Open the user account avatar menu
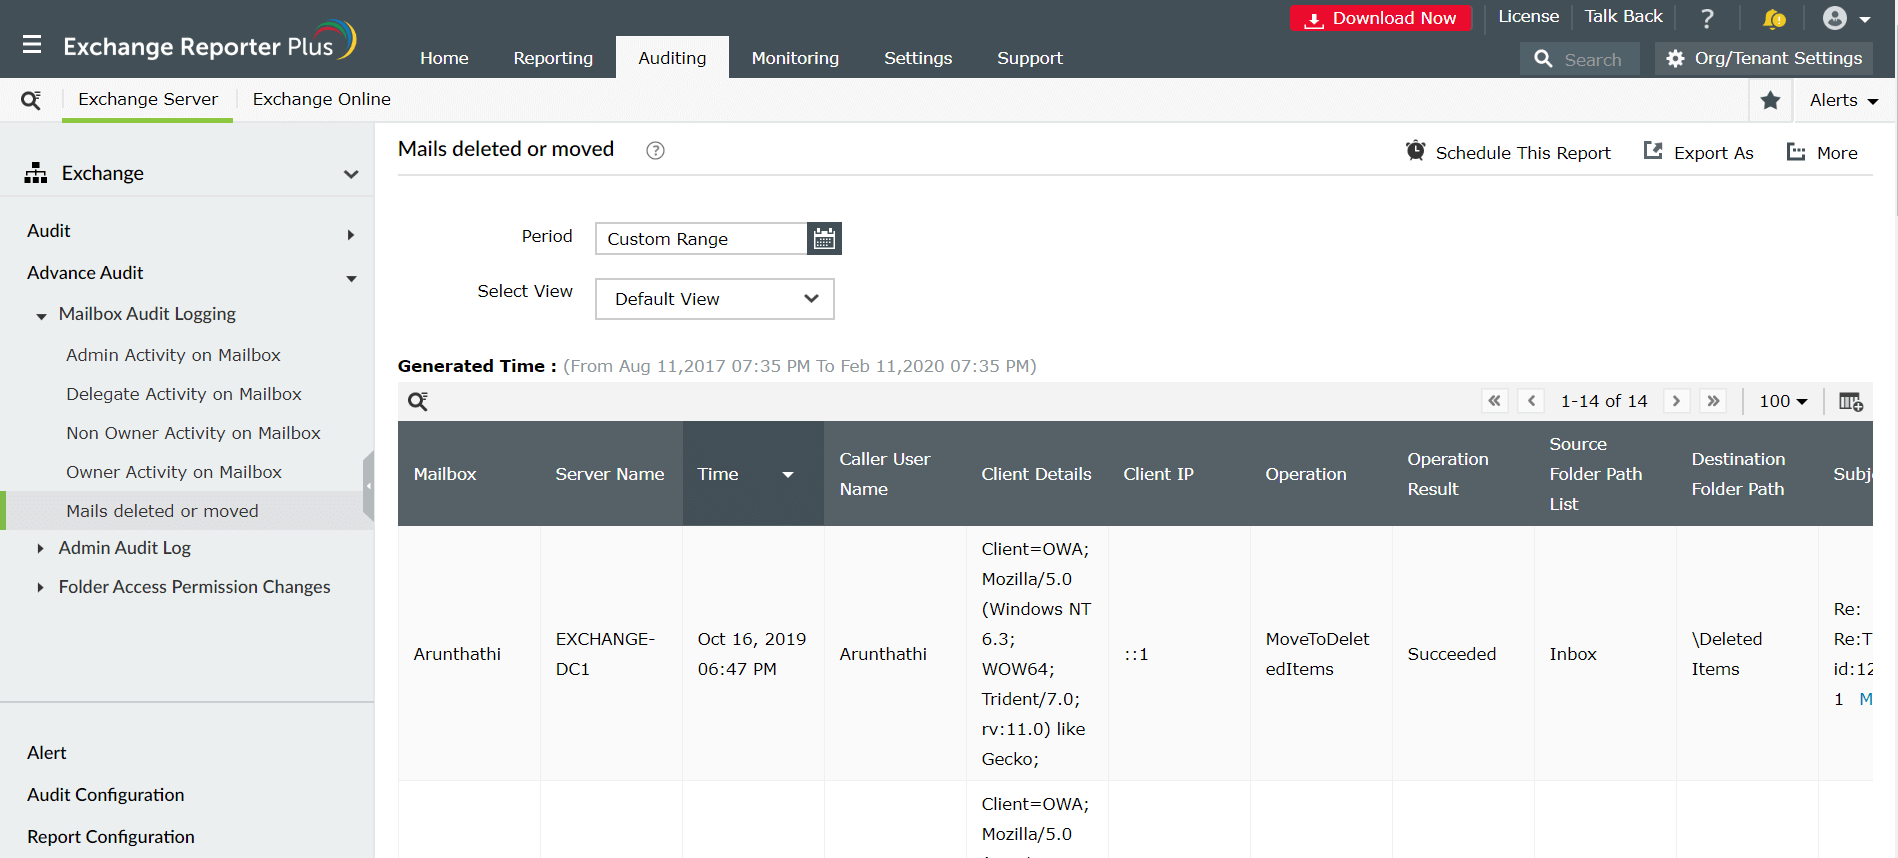The height and width of the screenshot is (858, 1898). 1846,18
